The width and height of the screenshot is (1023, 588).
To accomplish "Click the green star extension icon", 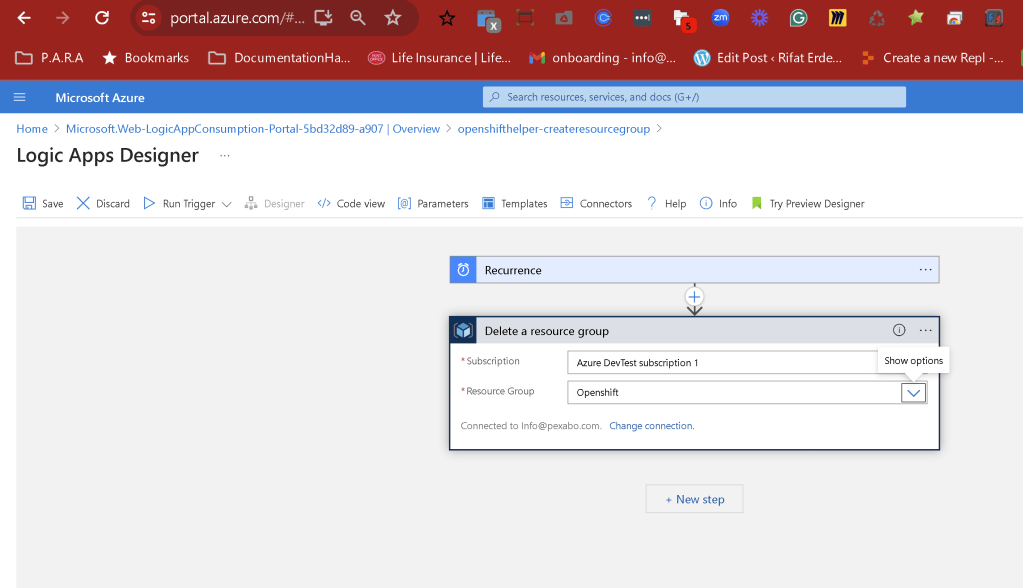I will point(916,18).
